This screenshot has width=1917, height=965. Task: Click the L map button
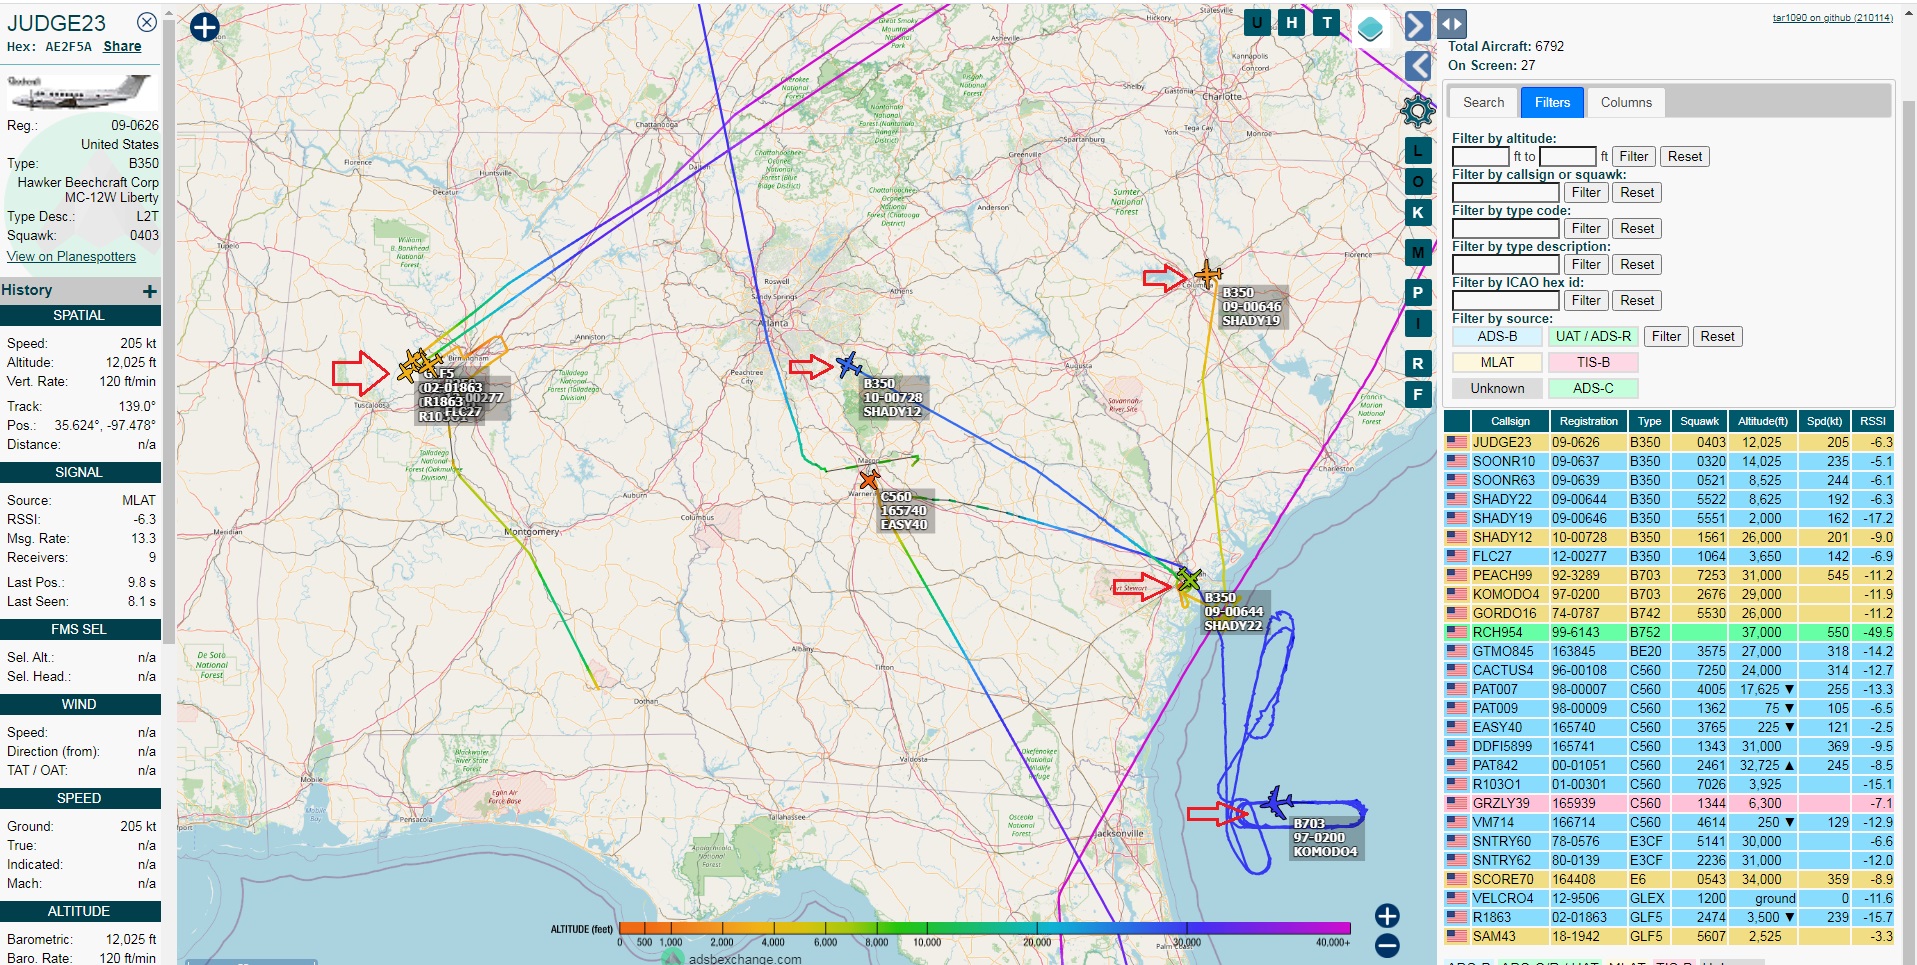pos(1417,151)
